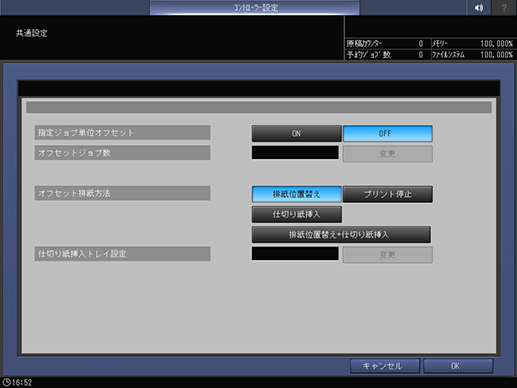Tap the speaker volume icon
The image size is (517, 388).
(x=479, y=7)
